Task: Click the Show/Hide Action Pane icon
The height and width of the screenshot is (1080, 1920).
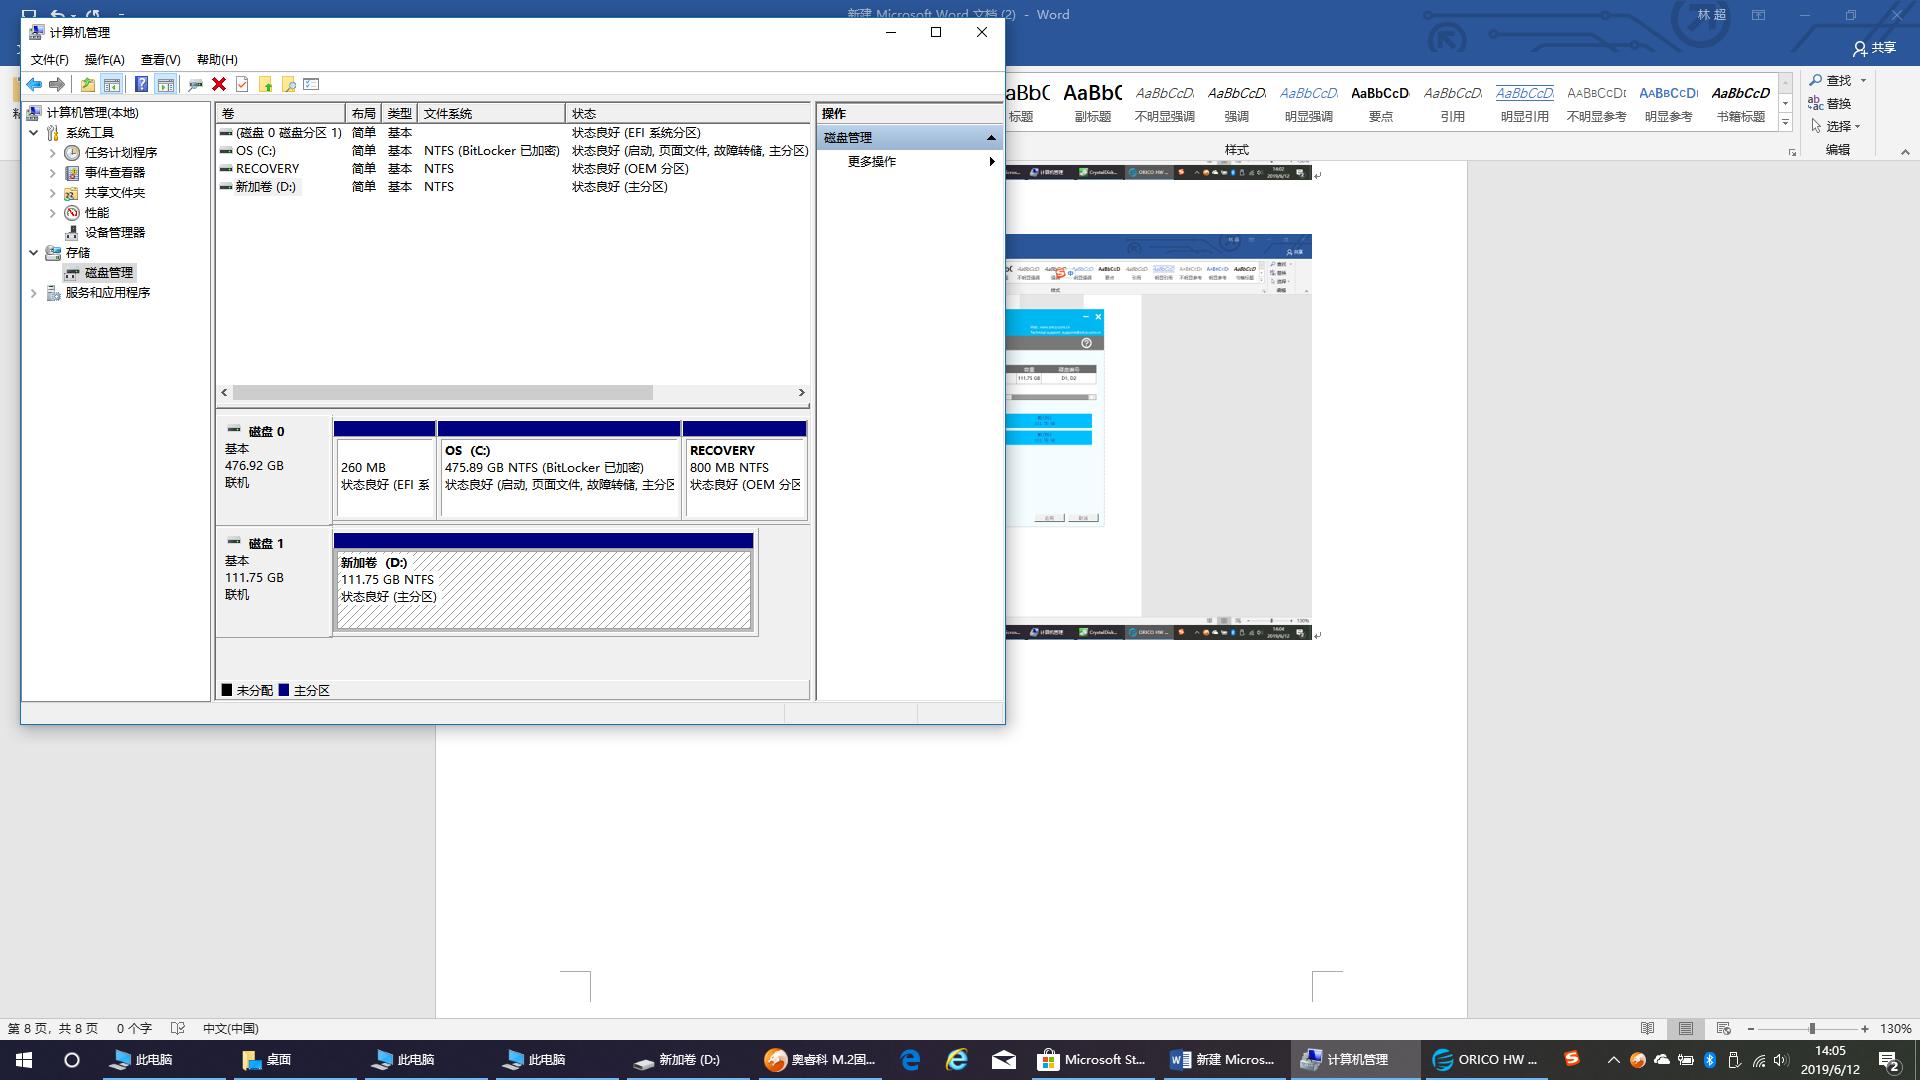Action: [166, 85]
